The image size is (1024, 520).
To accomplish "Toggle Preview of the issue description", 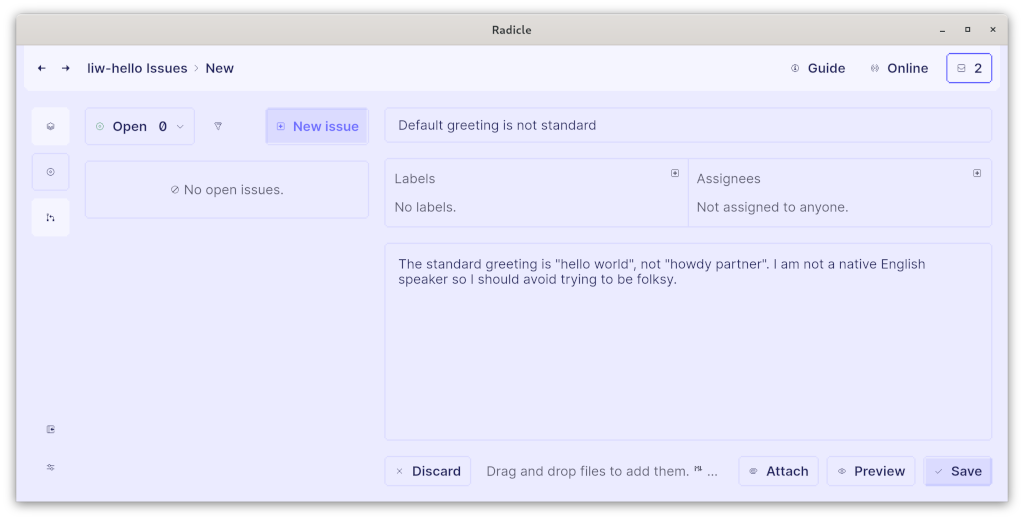I will click(x=871, y=471).
